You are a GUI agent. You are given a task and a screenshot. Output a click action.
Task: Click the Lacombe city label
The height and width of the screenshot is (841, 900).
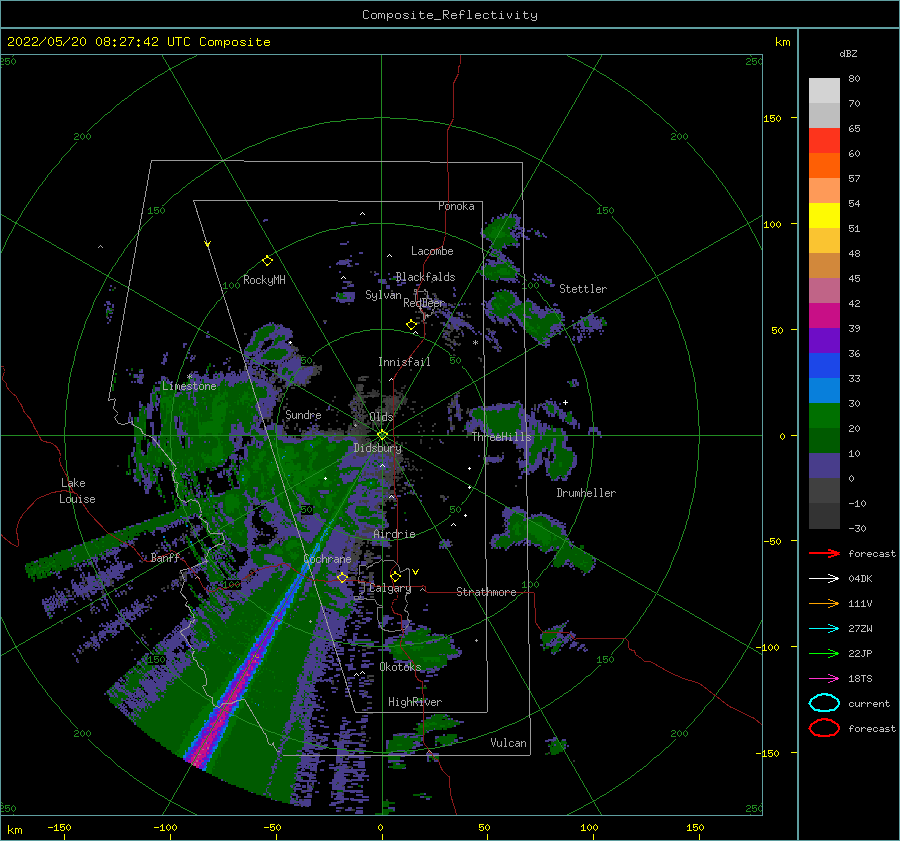point(432,251)
